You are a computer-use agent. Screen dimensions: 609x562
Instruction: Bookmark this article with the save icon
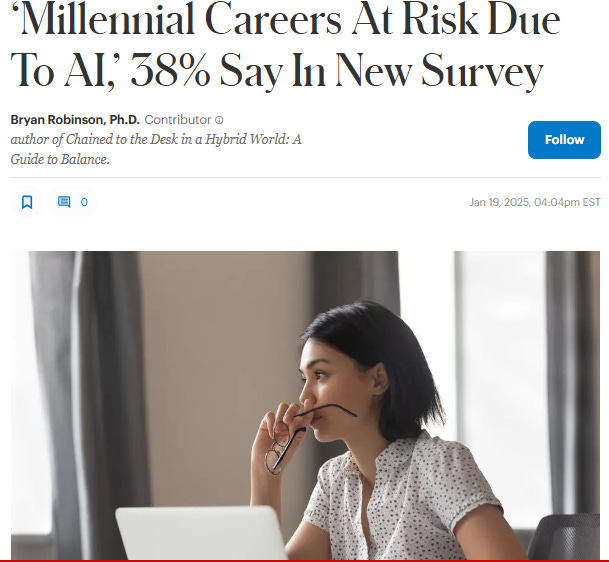pos(27,202)
